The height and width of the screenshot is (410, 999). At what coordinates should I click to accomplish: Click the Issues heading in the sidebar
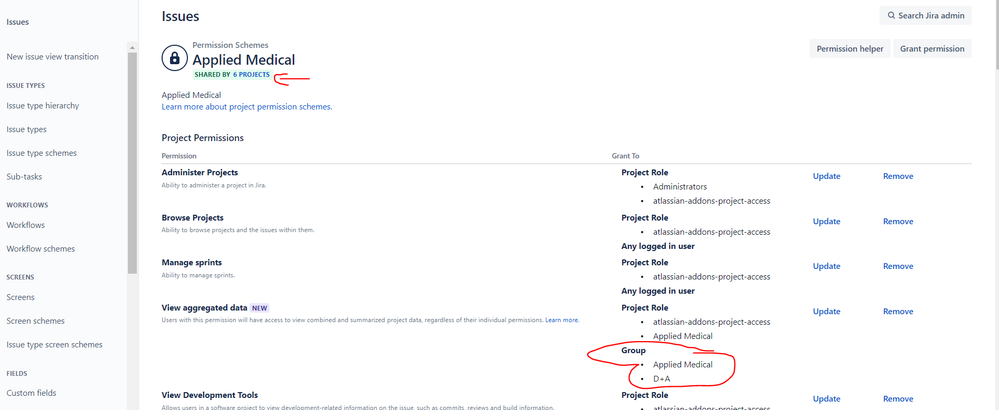pyautogui.click(x=18, y=22)
